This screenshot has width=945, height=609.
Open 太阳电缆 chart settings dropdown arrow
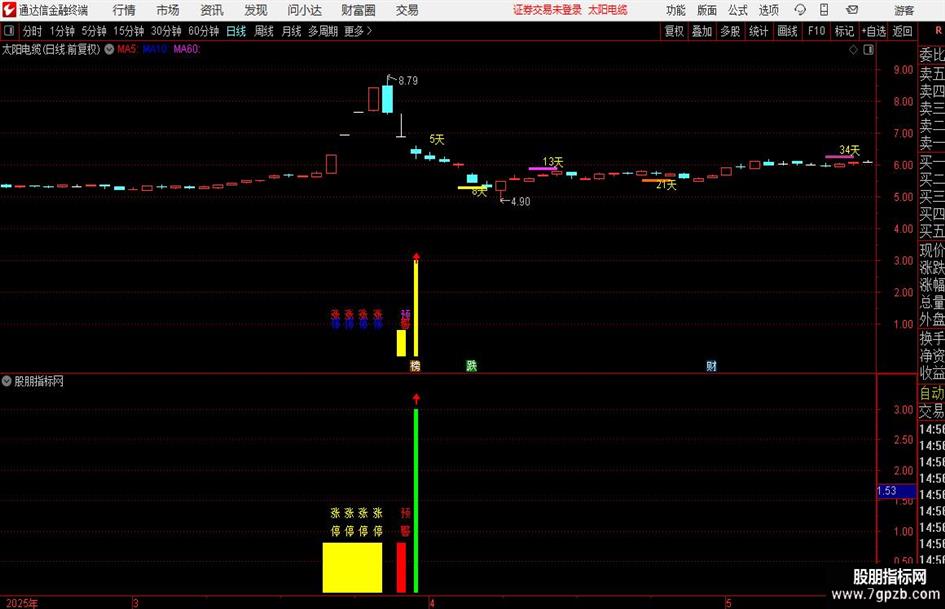coord(109,49)
